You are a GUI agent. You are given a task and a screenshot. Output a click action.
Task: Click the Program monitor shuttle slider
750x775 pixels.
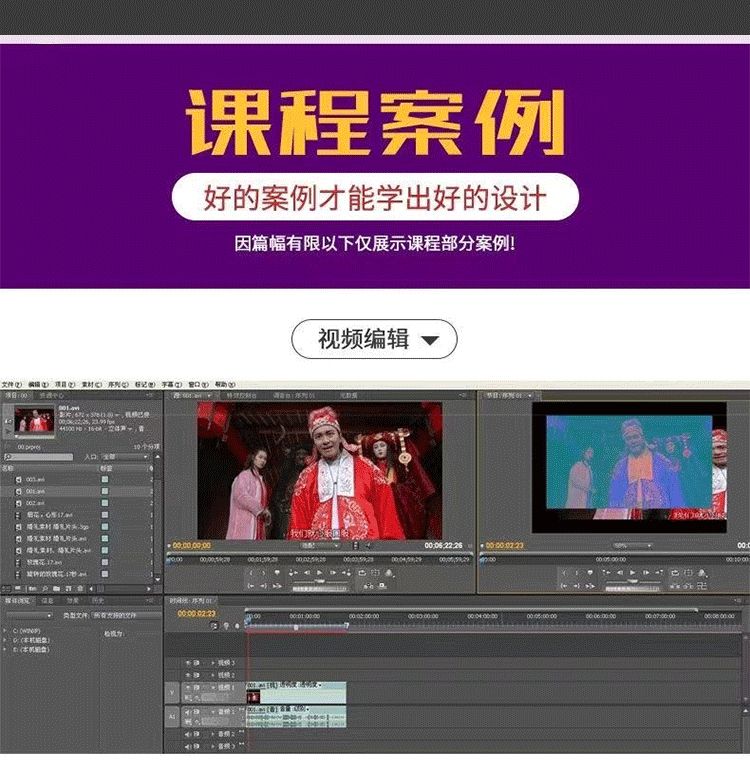pyautogui.click(x=633, y=582)
